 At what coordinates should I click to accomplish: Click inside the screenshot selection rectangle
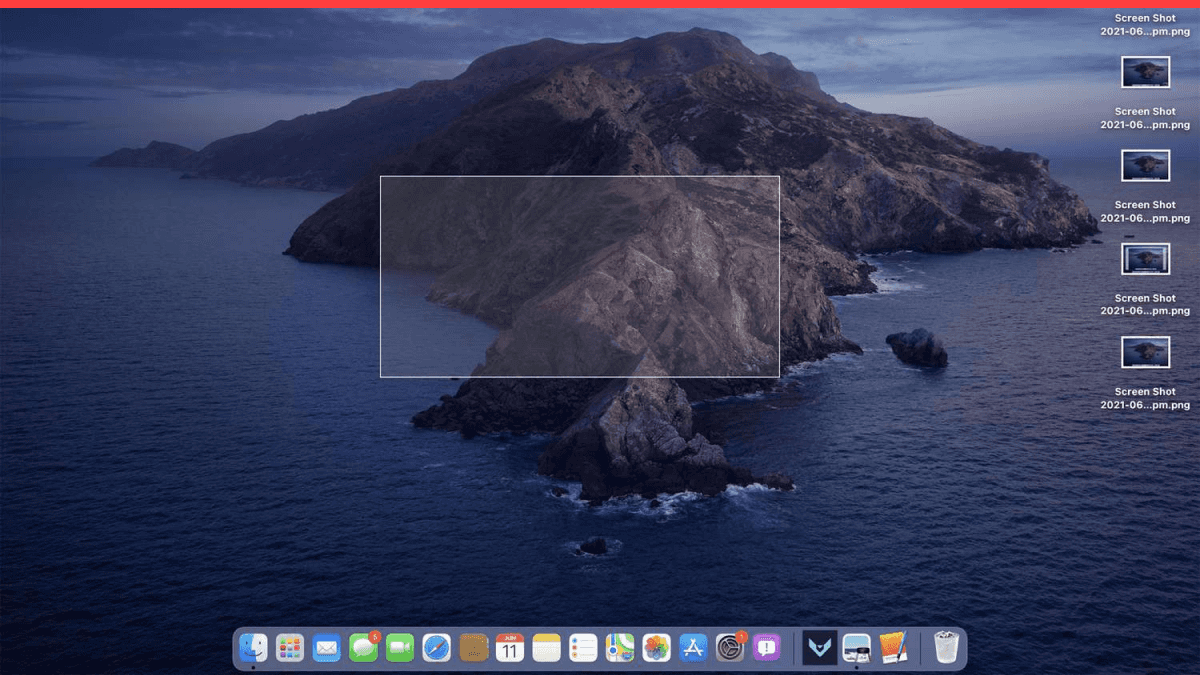click(579, 277)
